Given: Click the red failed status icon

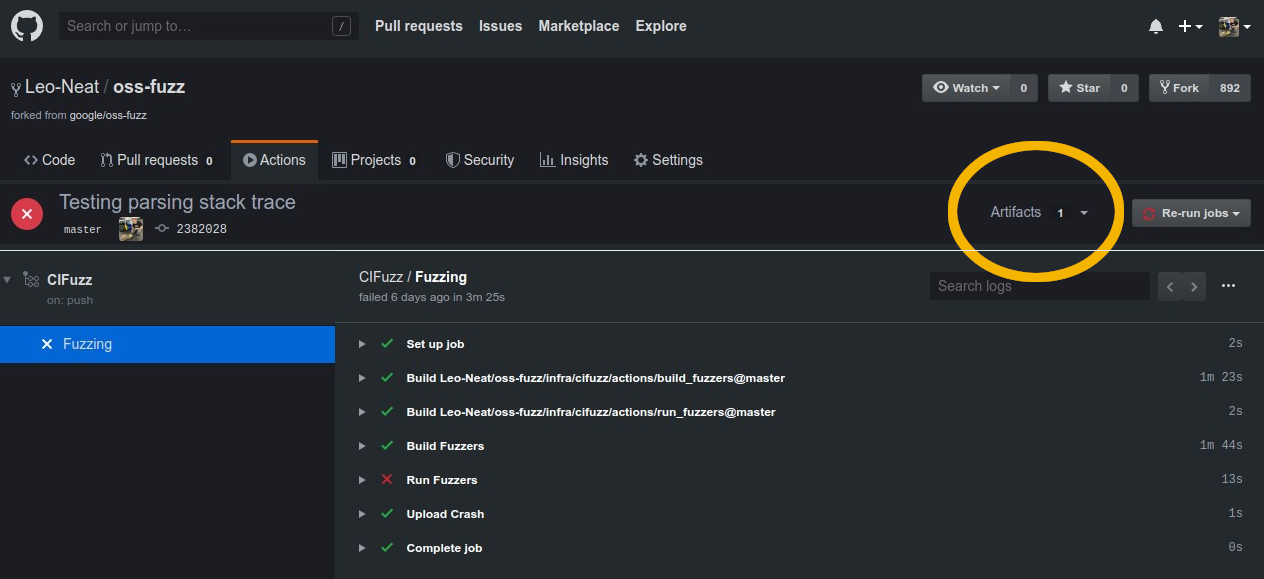Looking at the screenshot, I should point(27,214).
